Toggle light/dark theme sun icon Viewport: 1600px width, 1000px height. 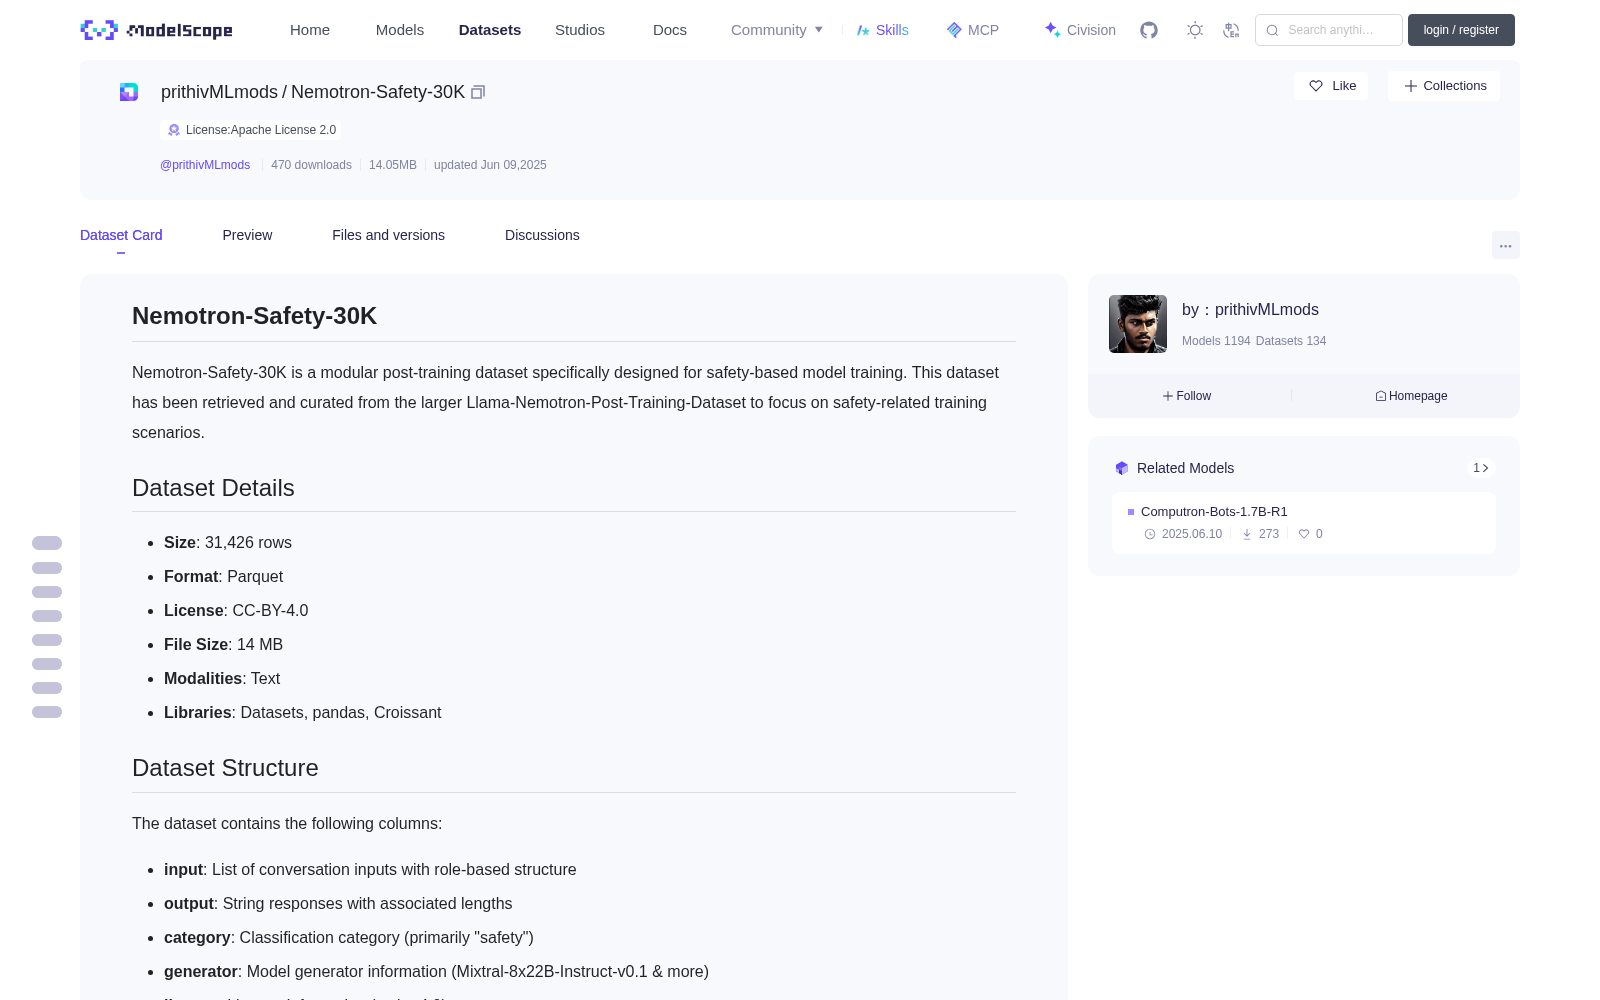(x=1195, y=30)
